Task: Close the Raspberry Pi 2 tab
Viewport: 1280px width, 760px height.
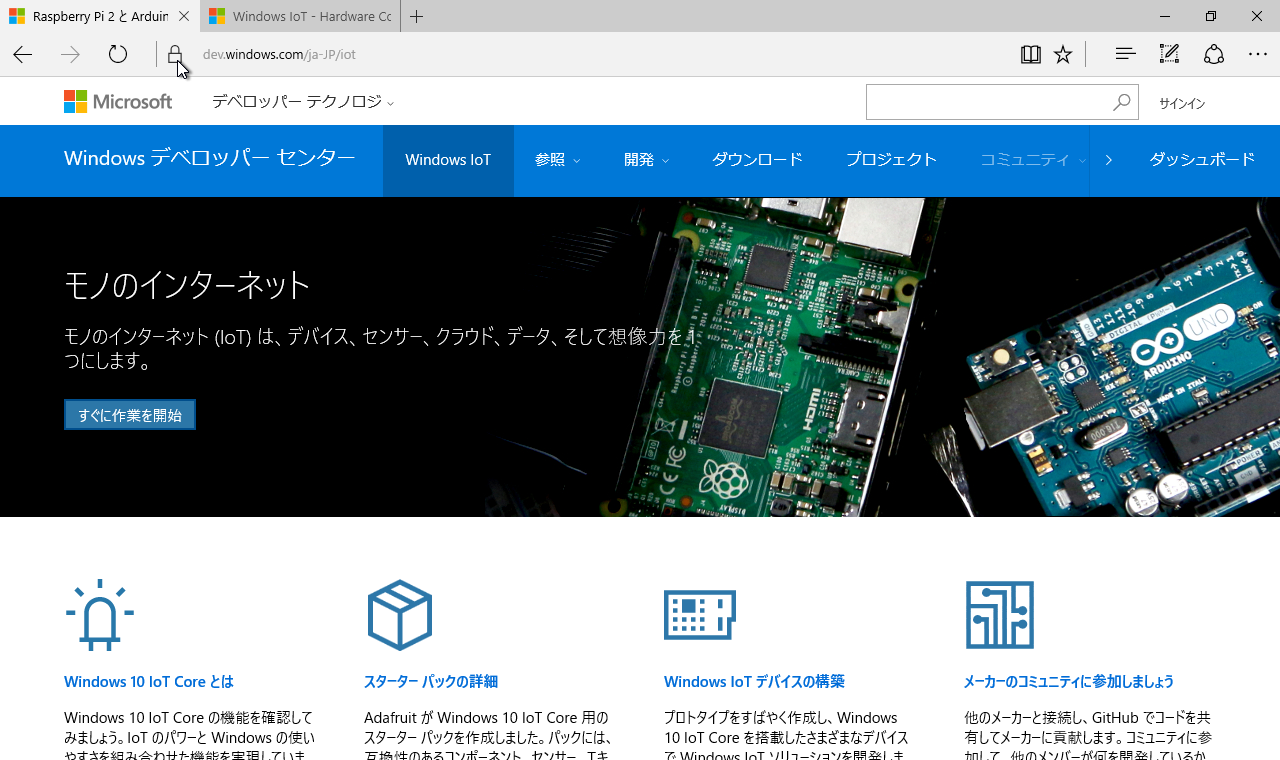Action: pos(184,16)
